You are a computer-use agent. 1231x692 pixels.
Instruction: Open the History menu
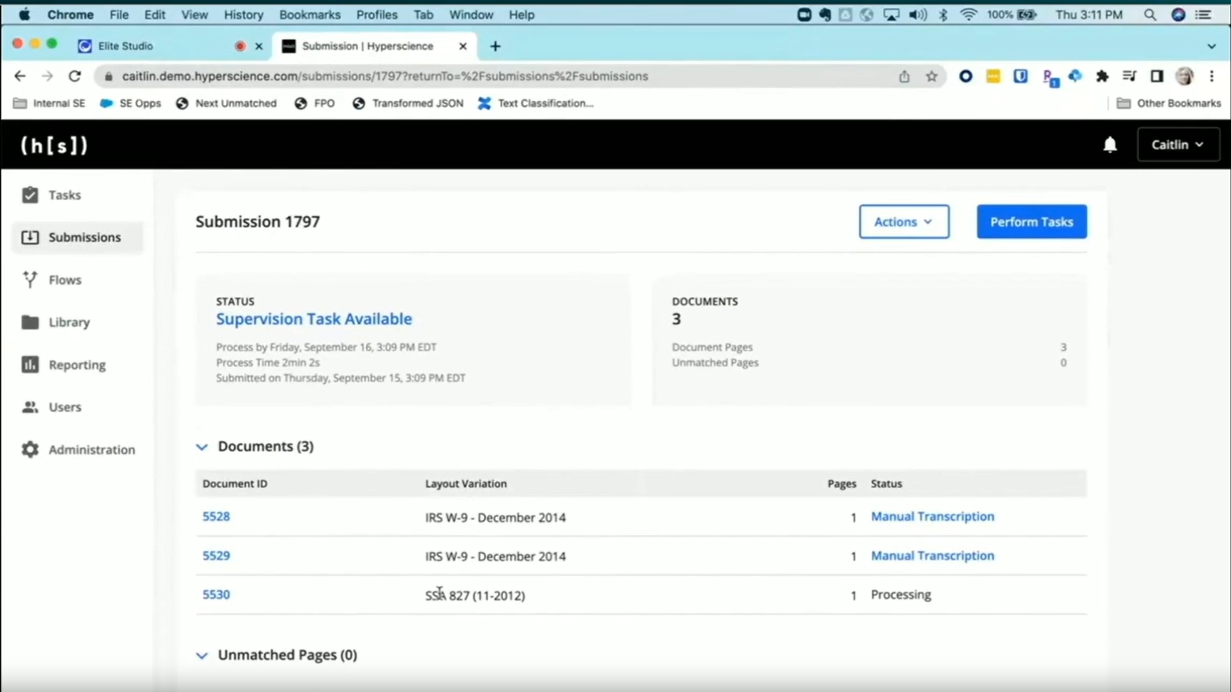(243, 15)
